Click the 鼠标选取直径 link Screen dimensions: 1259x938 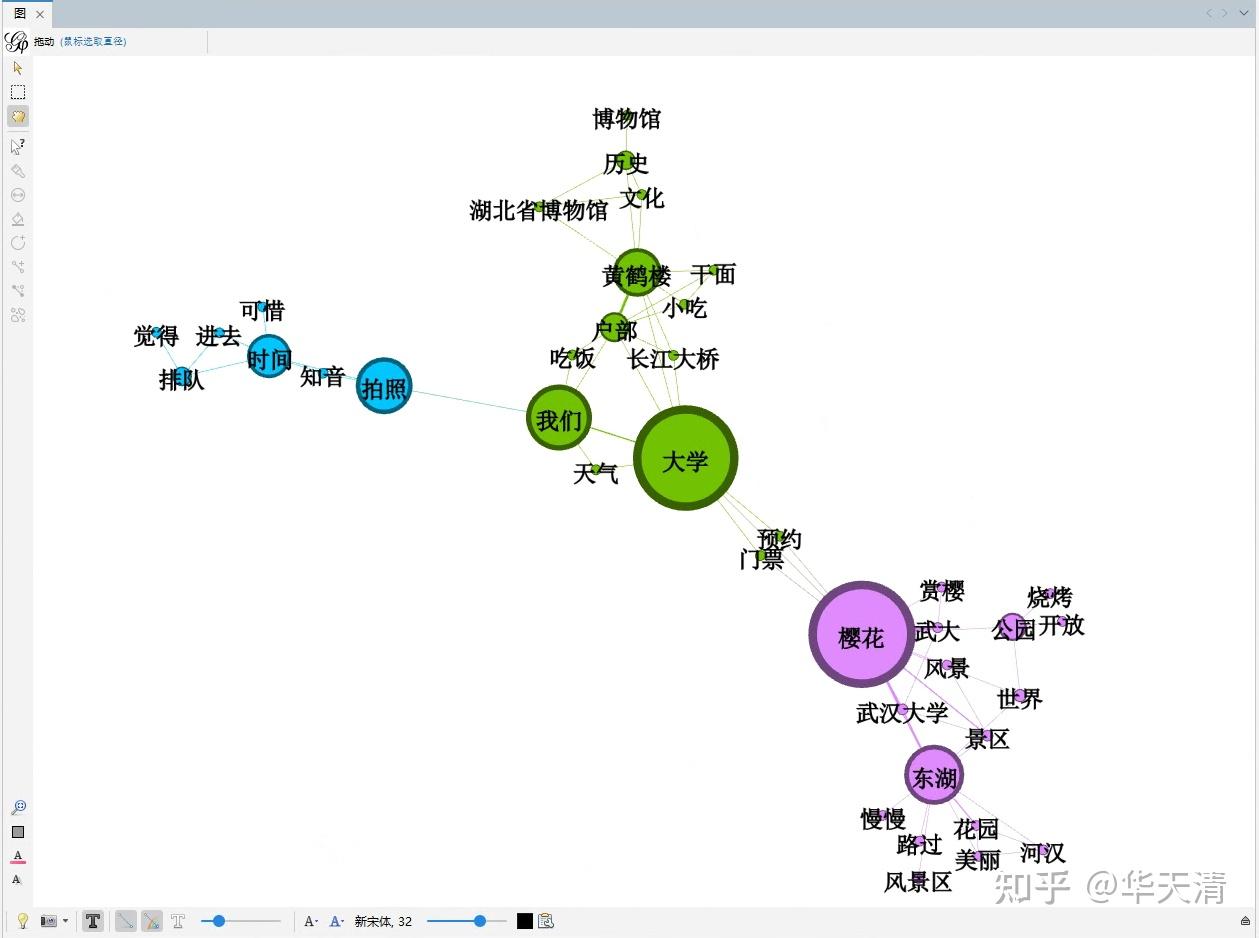93,41
